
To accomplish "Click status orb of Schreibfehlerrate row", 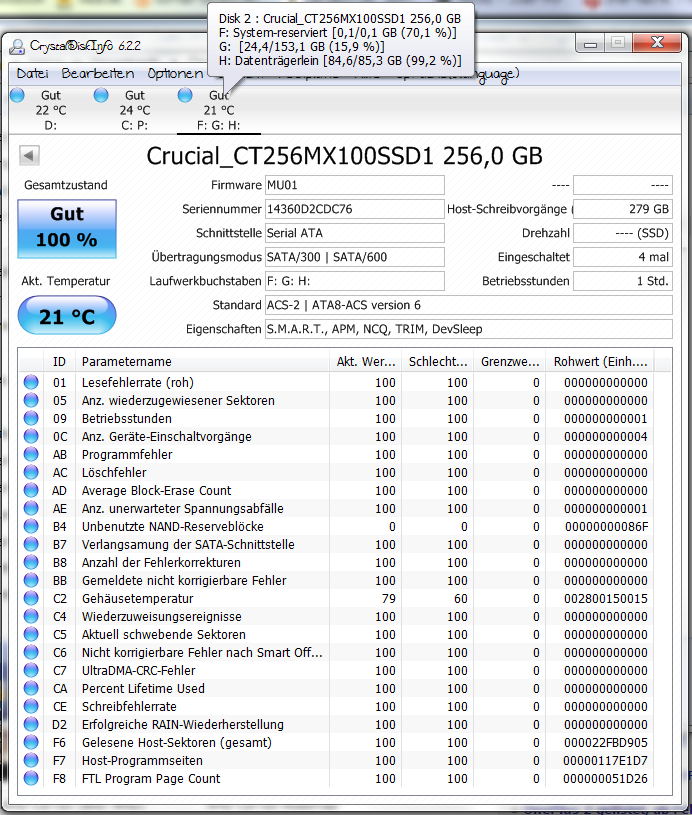I will click(x=31, y=706).
